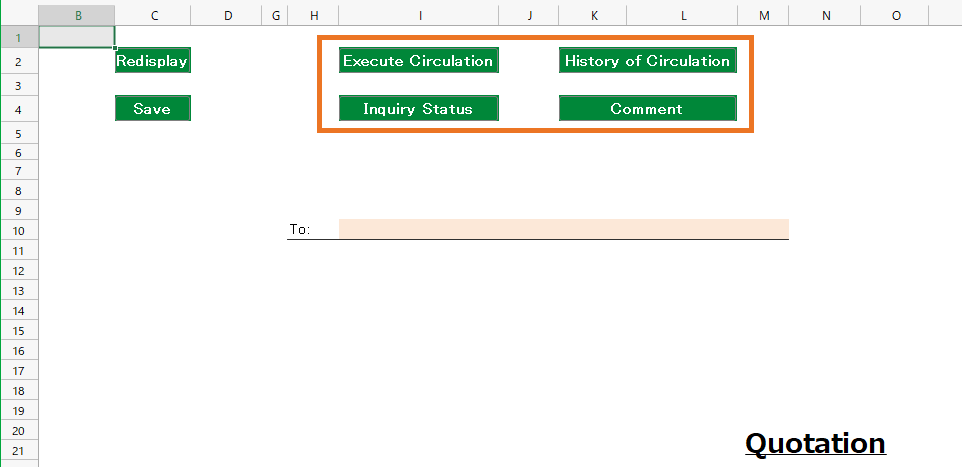The width and height of the screenshot is (962, 467).
Task: Select column N header
Action: coord(826,15)
